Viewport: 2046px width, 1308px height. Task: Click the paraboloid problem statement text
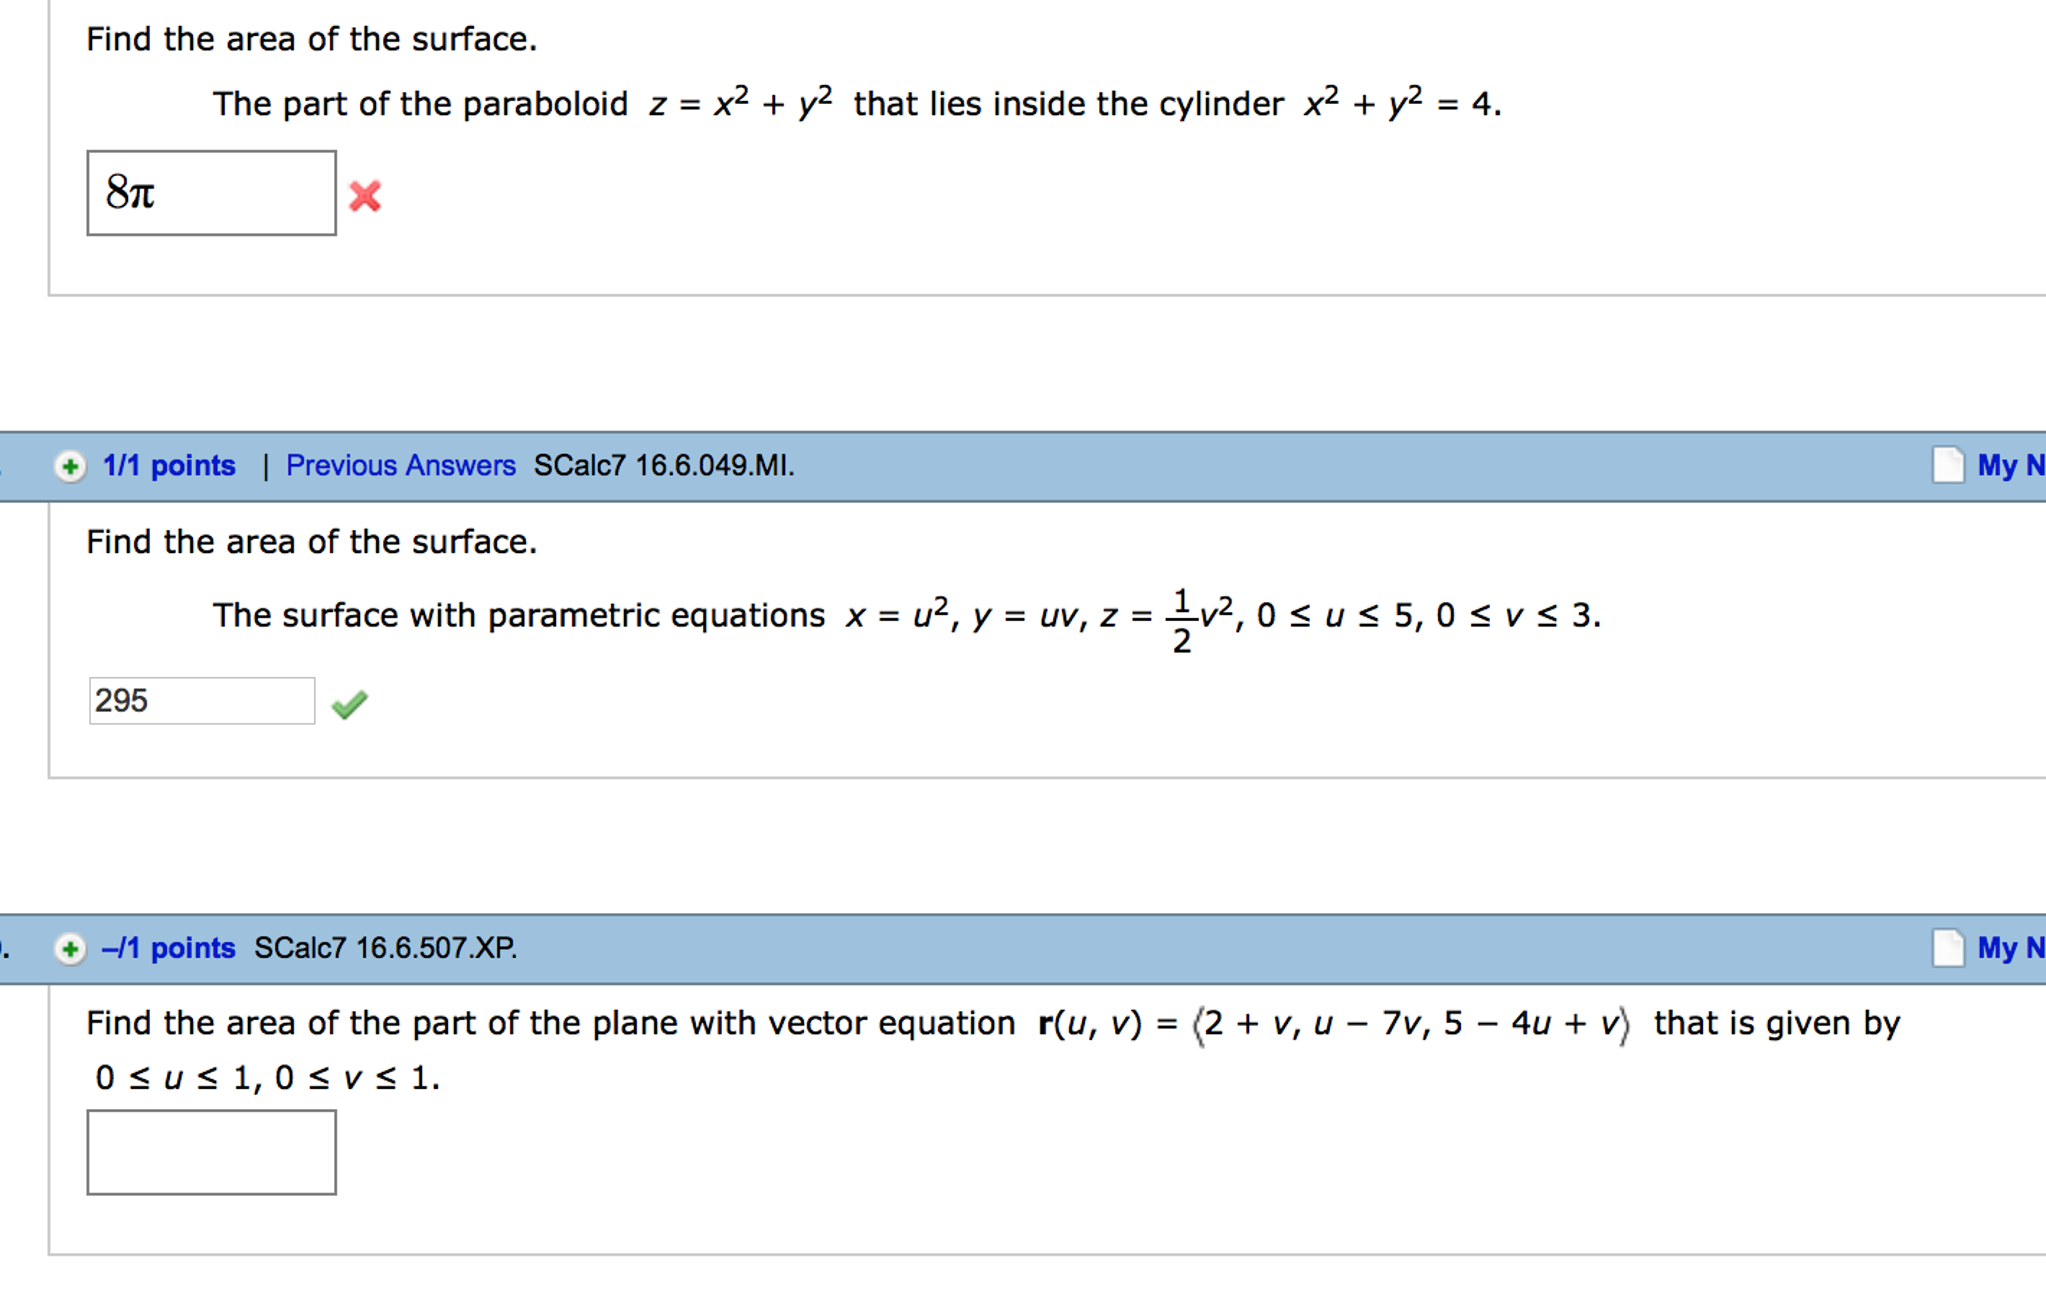click(856, 104)
